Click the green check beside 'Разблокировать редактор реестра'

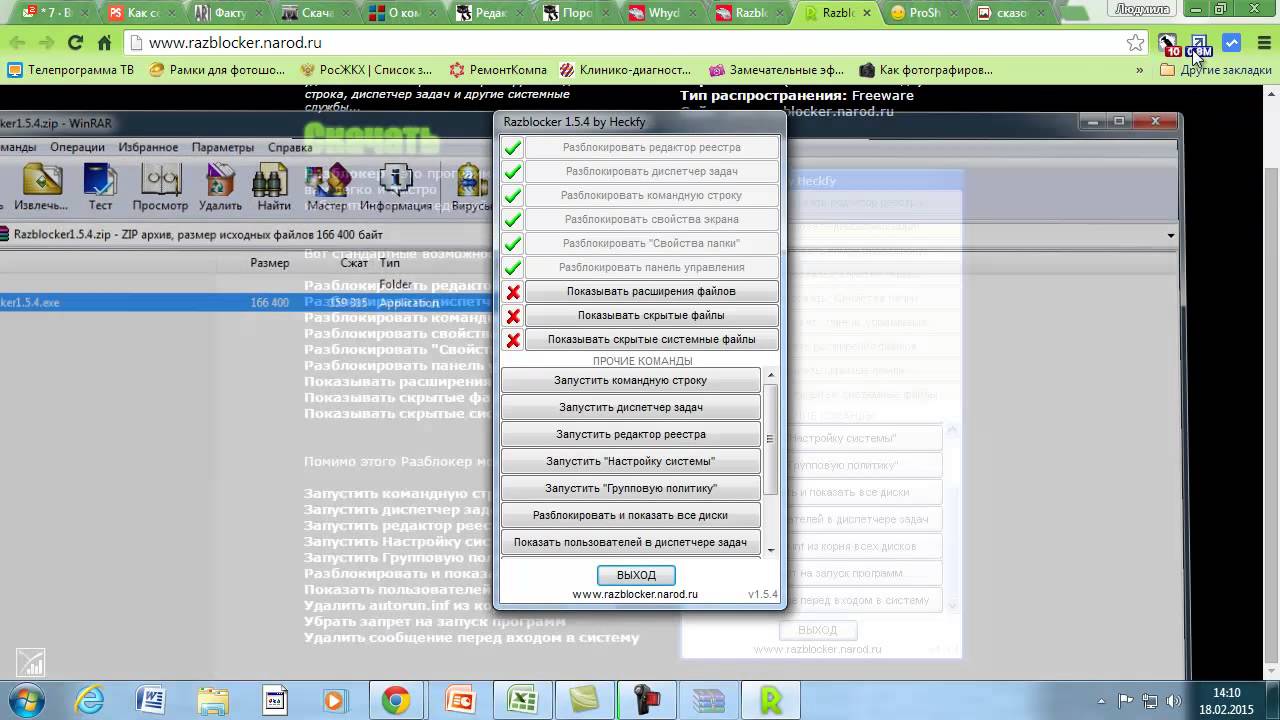[x=513, y=148]
